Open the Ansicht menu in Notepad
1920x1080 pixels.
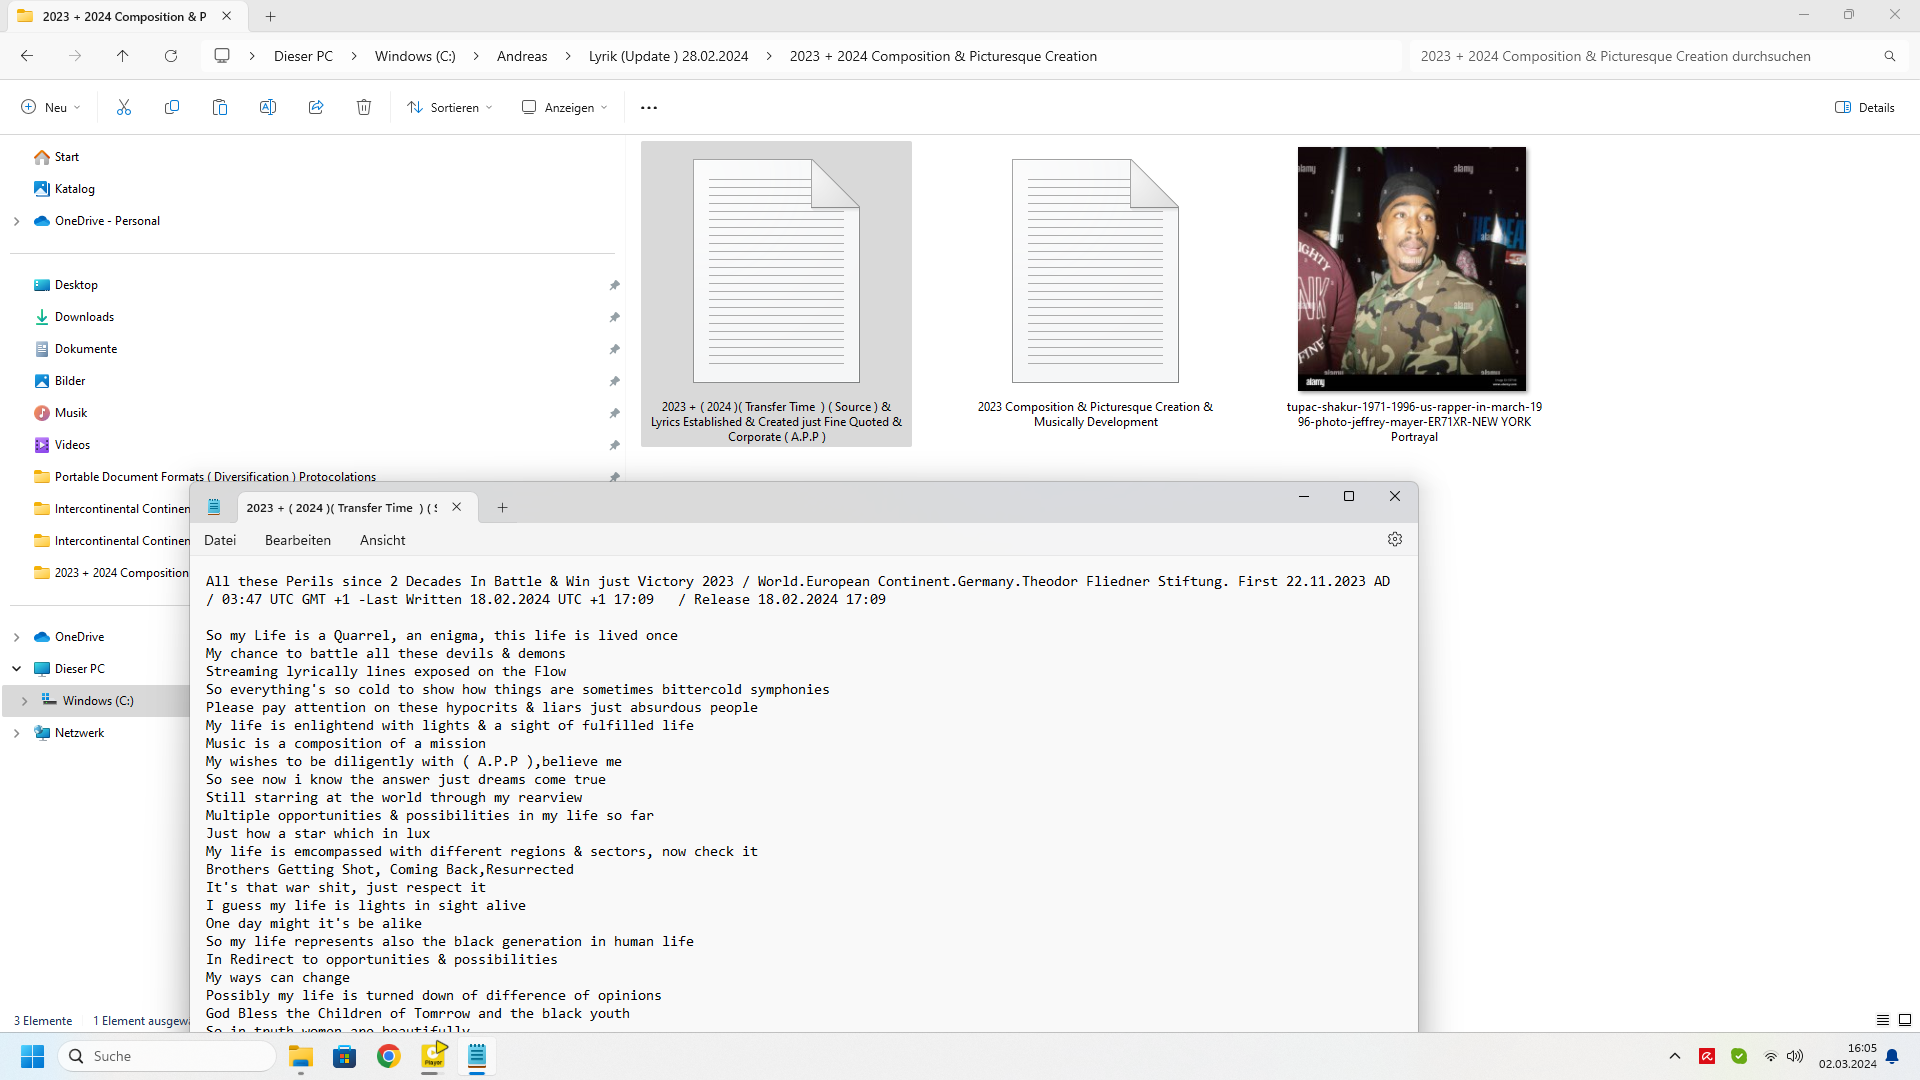click(383, 540)
